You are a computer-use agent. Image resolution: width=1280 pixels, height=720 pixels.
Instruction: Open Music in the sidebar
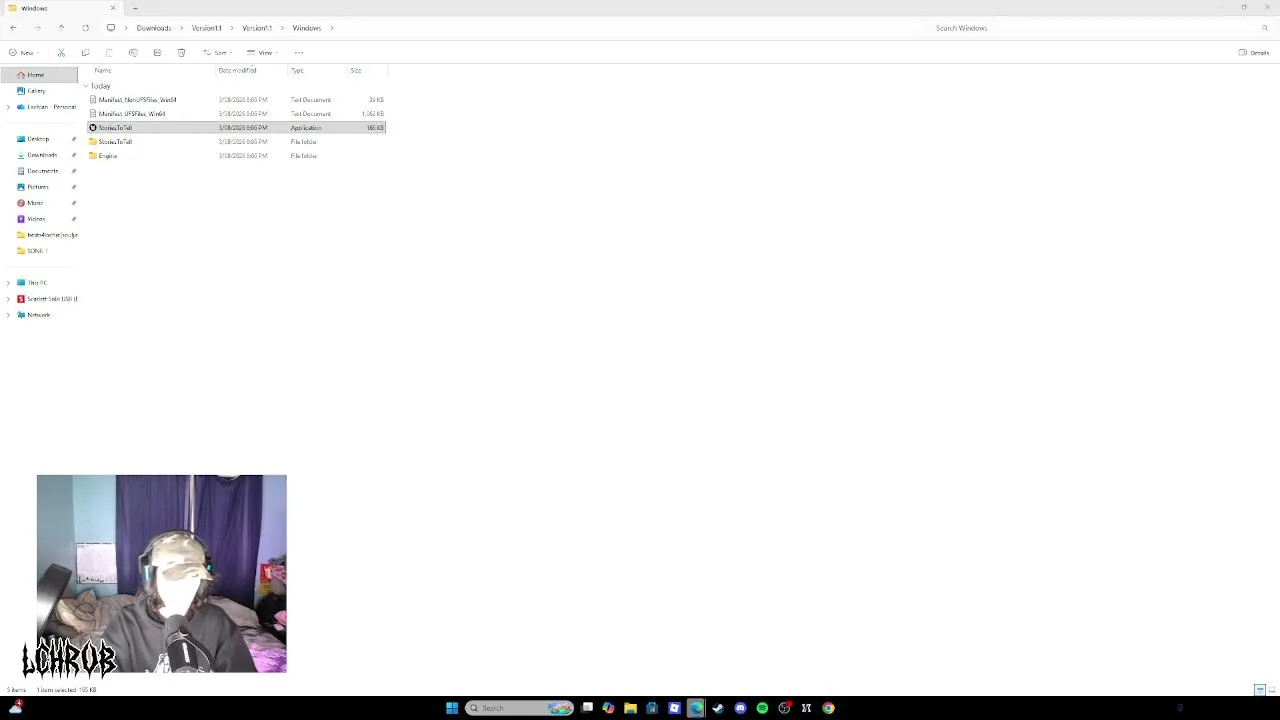click(35, 203)
